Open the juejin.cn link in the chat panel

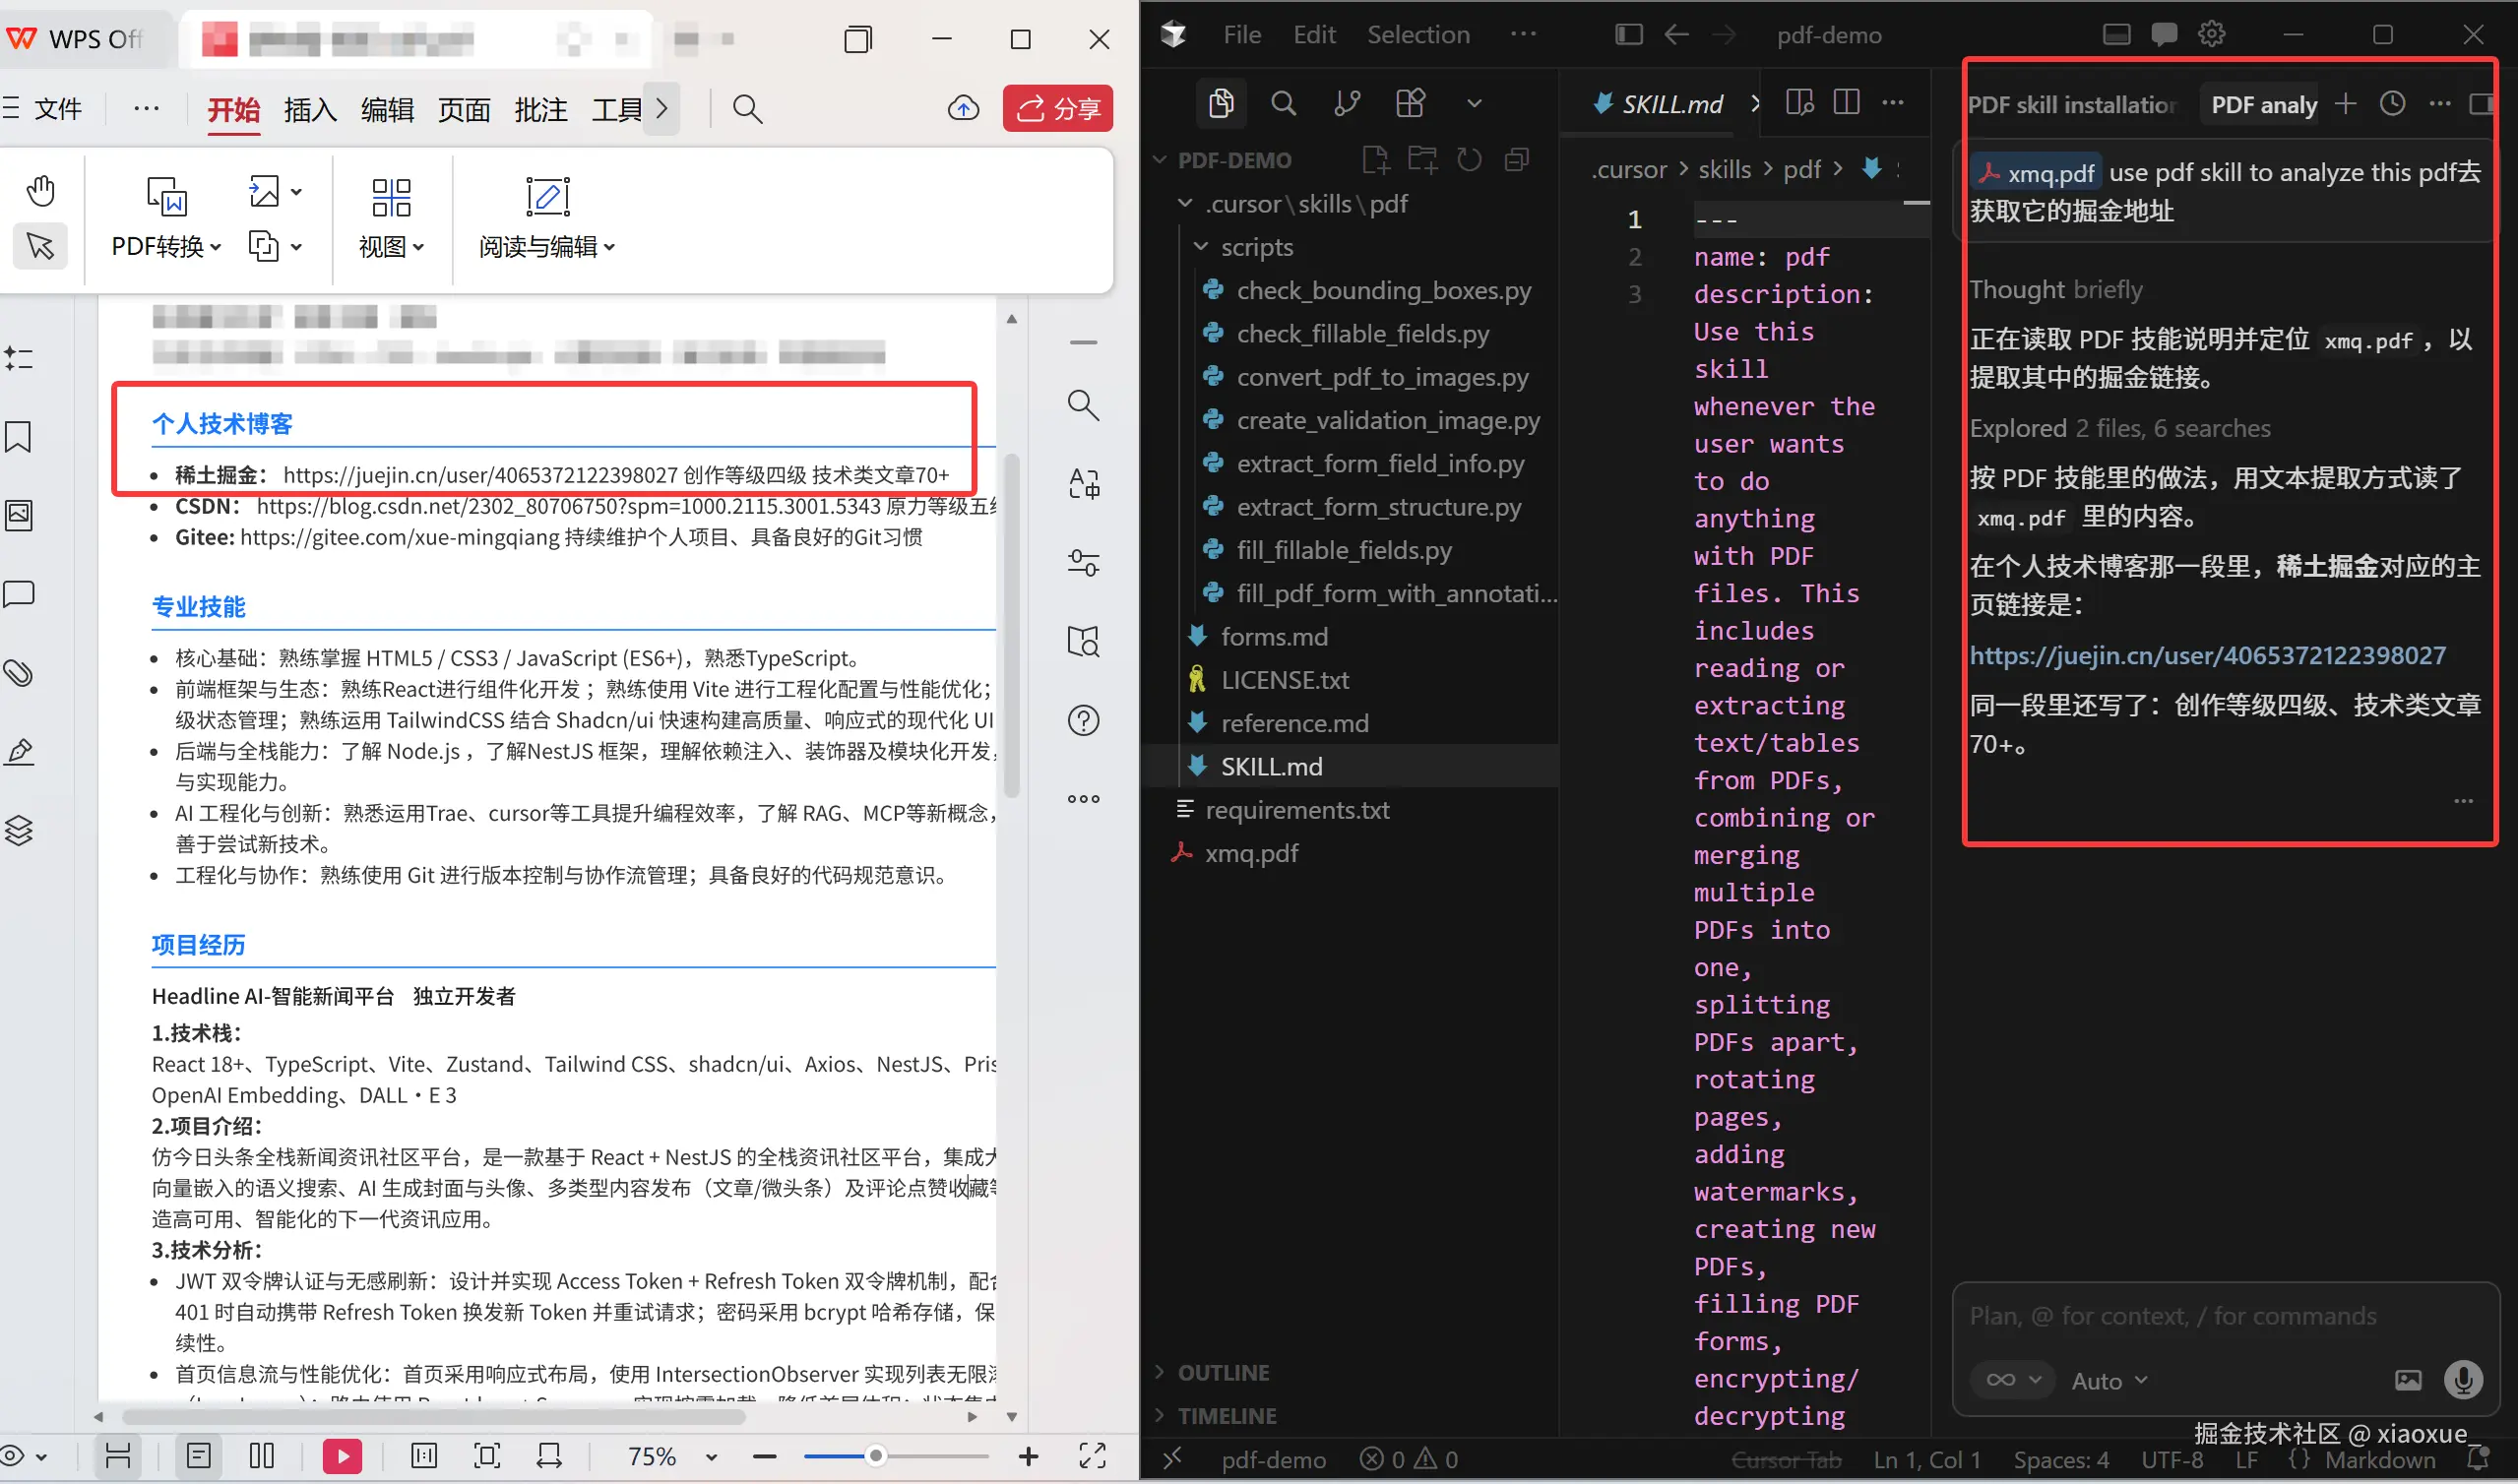point(2210,655)
